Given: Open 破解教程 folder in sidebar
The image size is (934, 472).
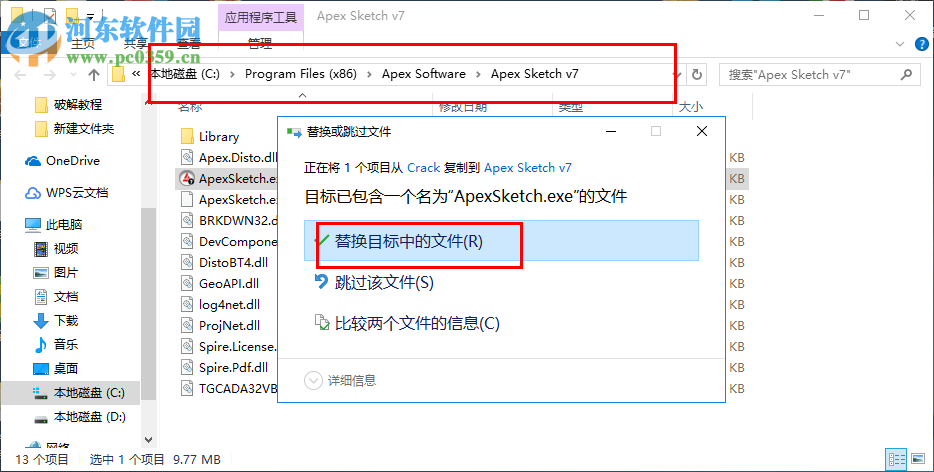Looking at the screenshot, I should tap(77, 105).
